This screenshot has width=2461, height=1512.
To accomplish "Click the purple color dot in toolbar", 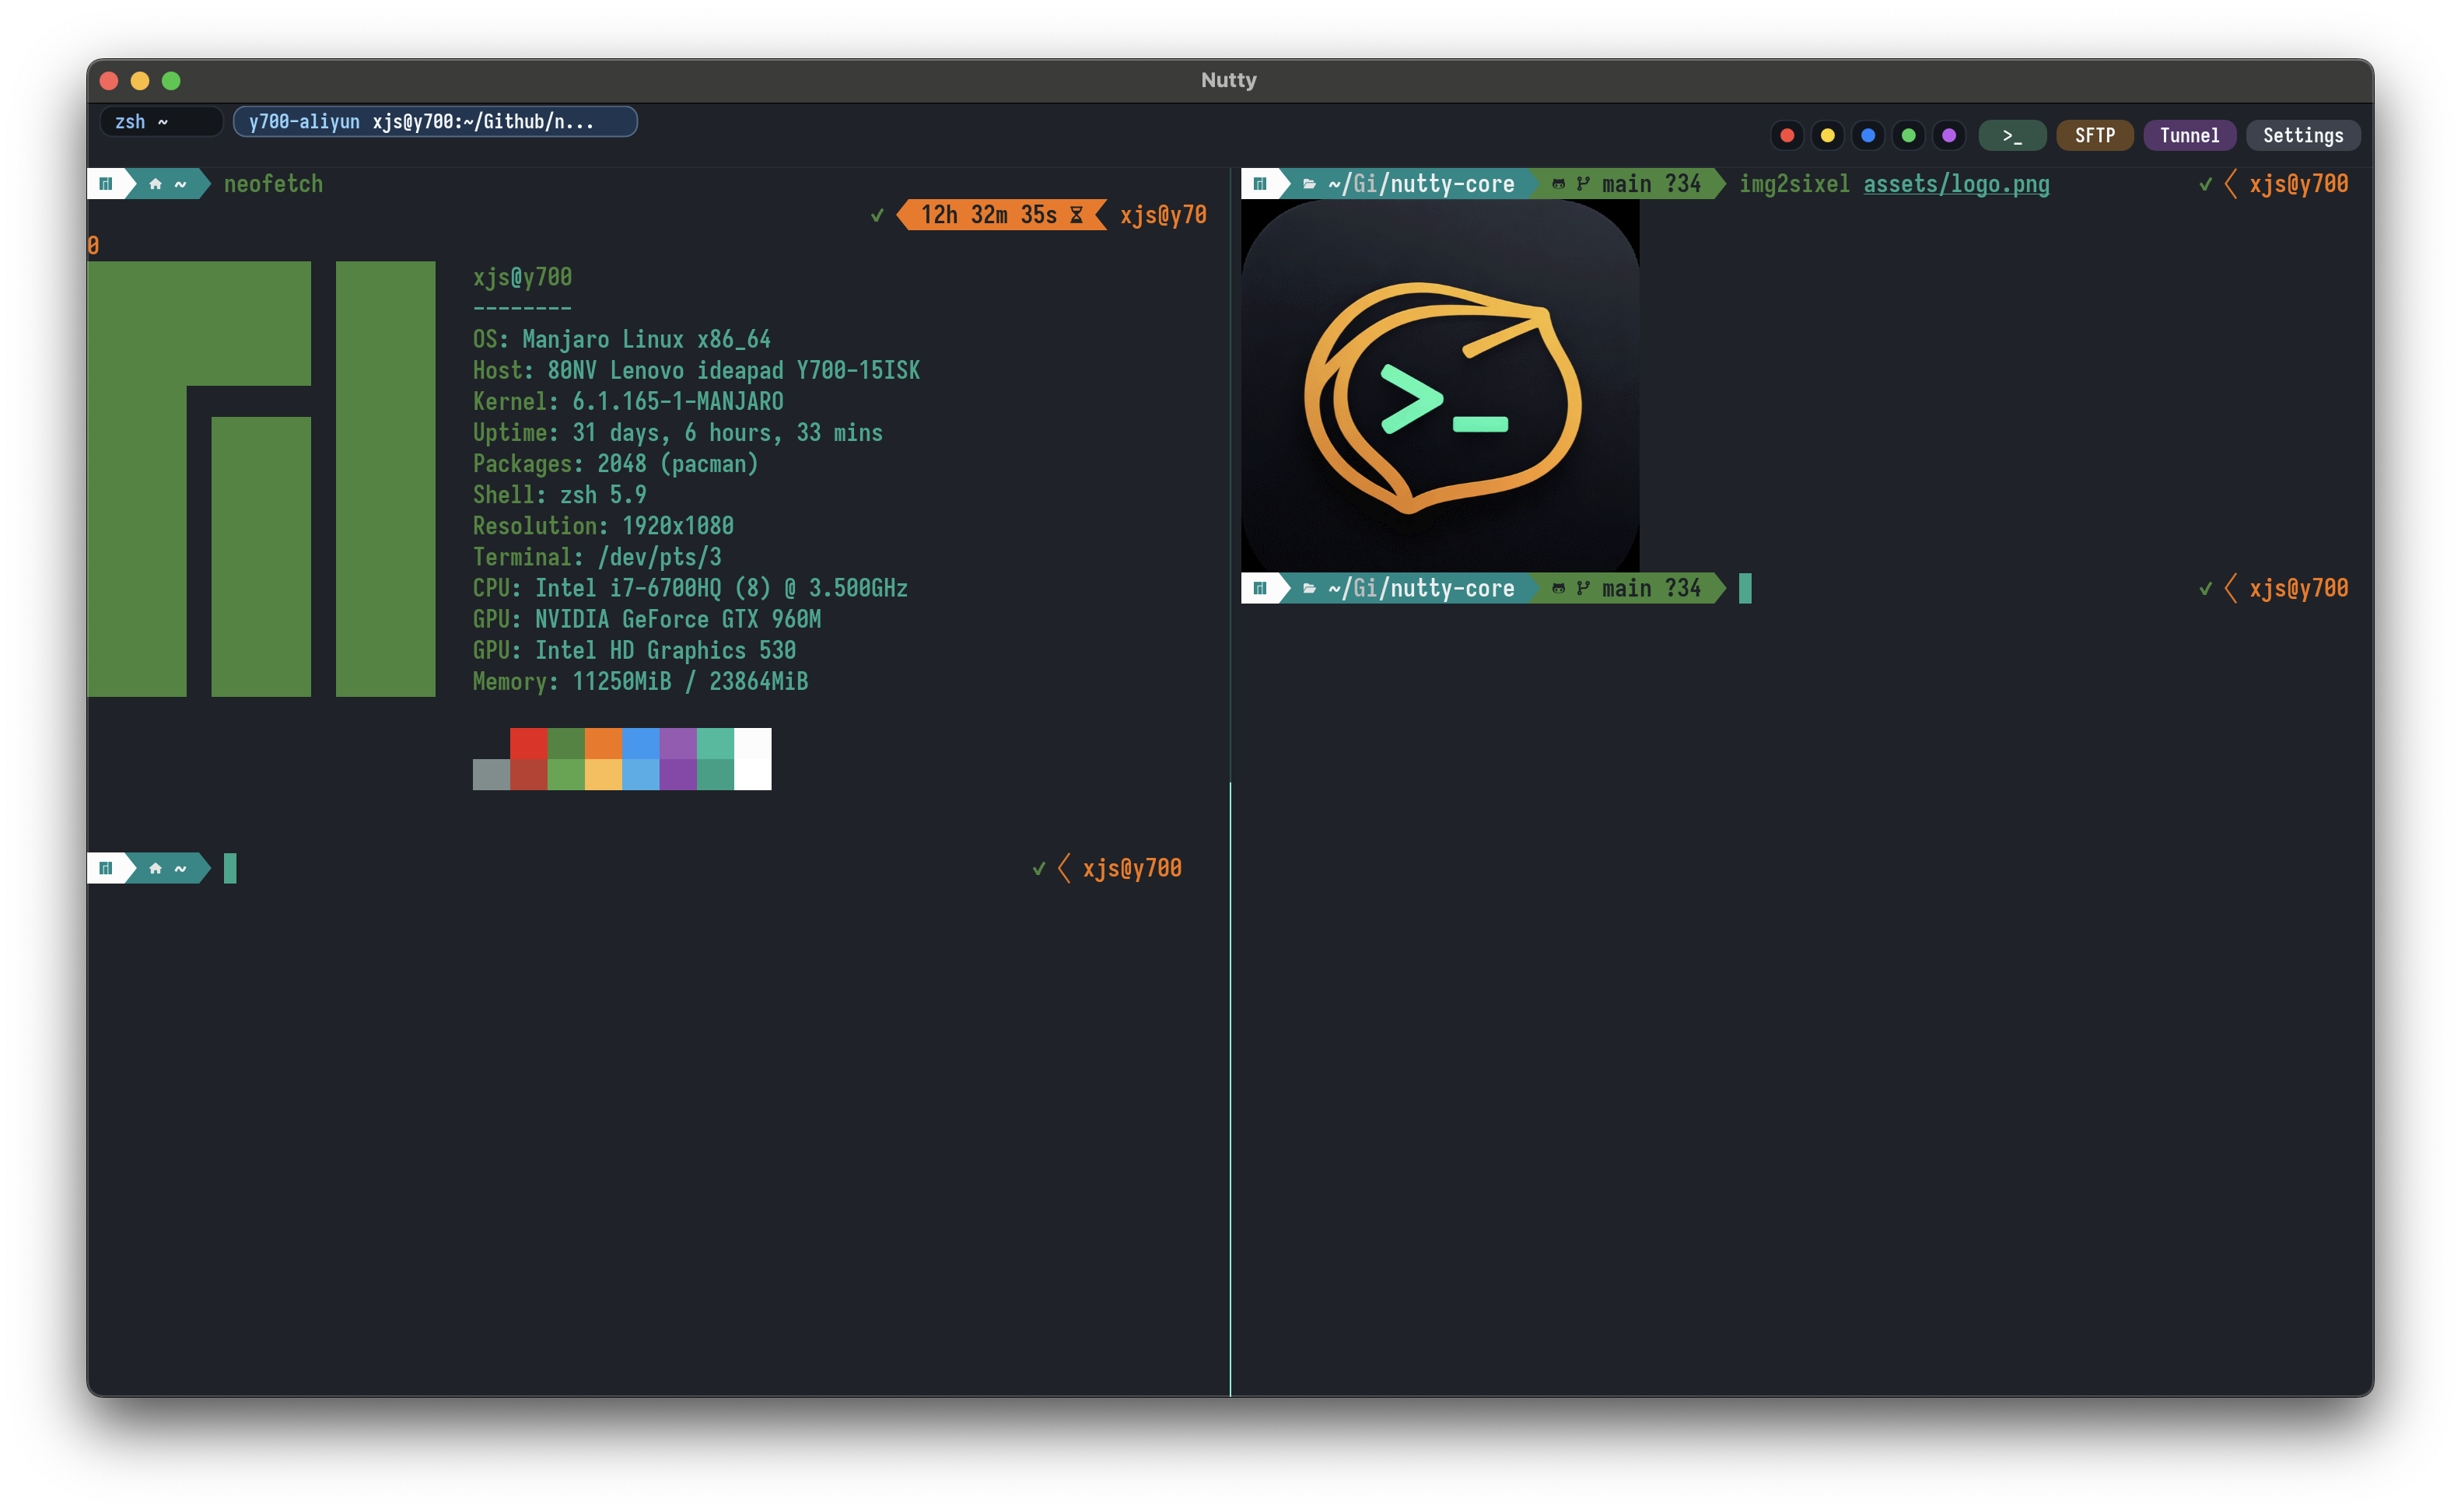I will 1949,136.
